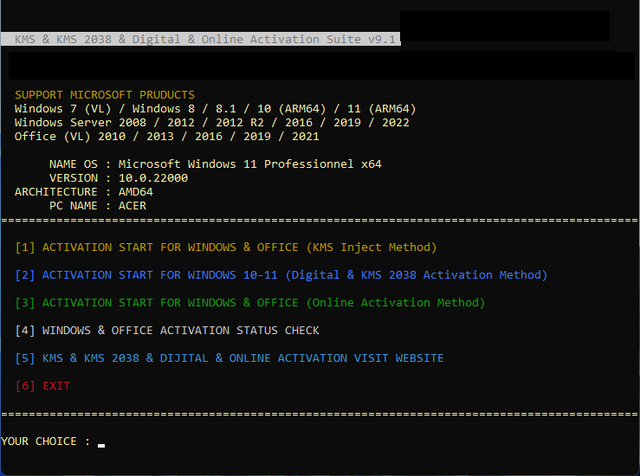Select option [2] Digital & KMS 2038 Activation
The width and height of the screenshot is (640, 476).
(281, 275)
